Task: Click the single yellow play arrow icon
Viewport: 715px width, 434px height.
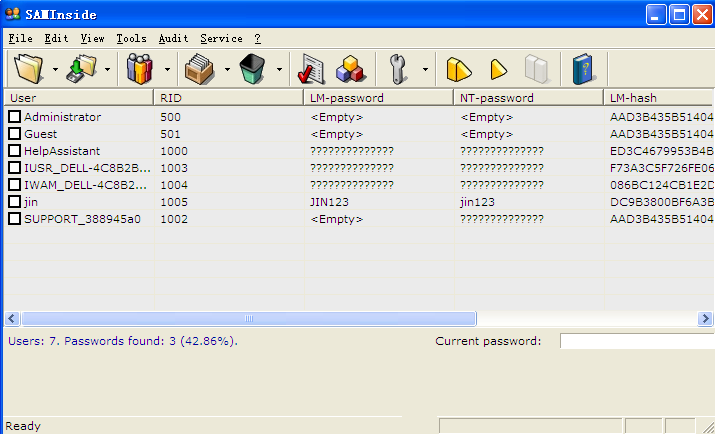Action: [498, 69]
